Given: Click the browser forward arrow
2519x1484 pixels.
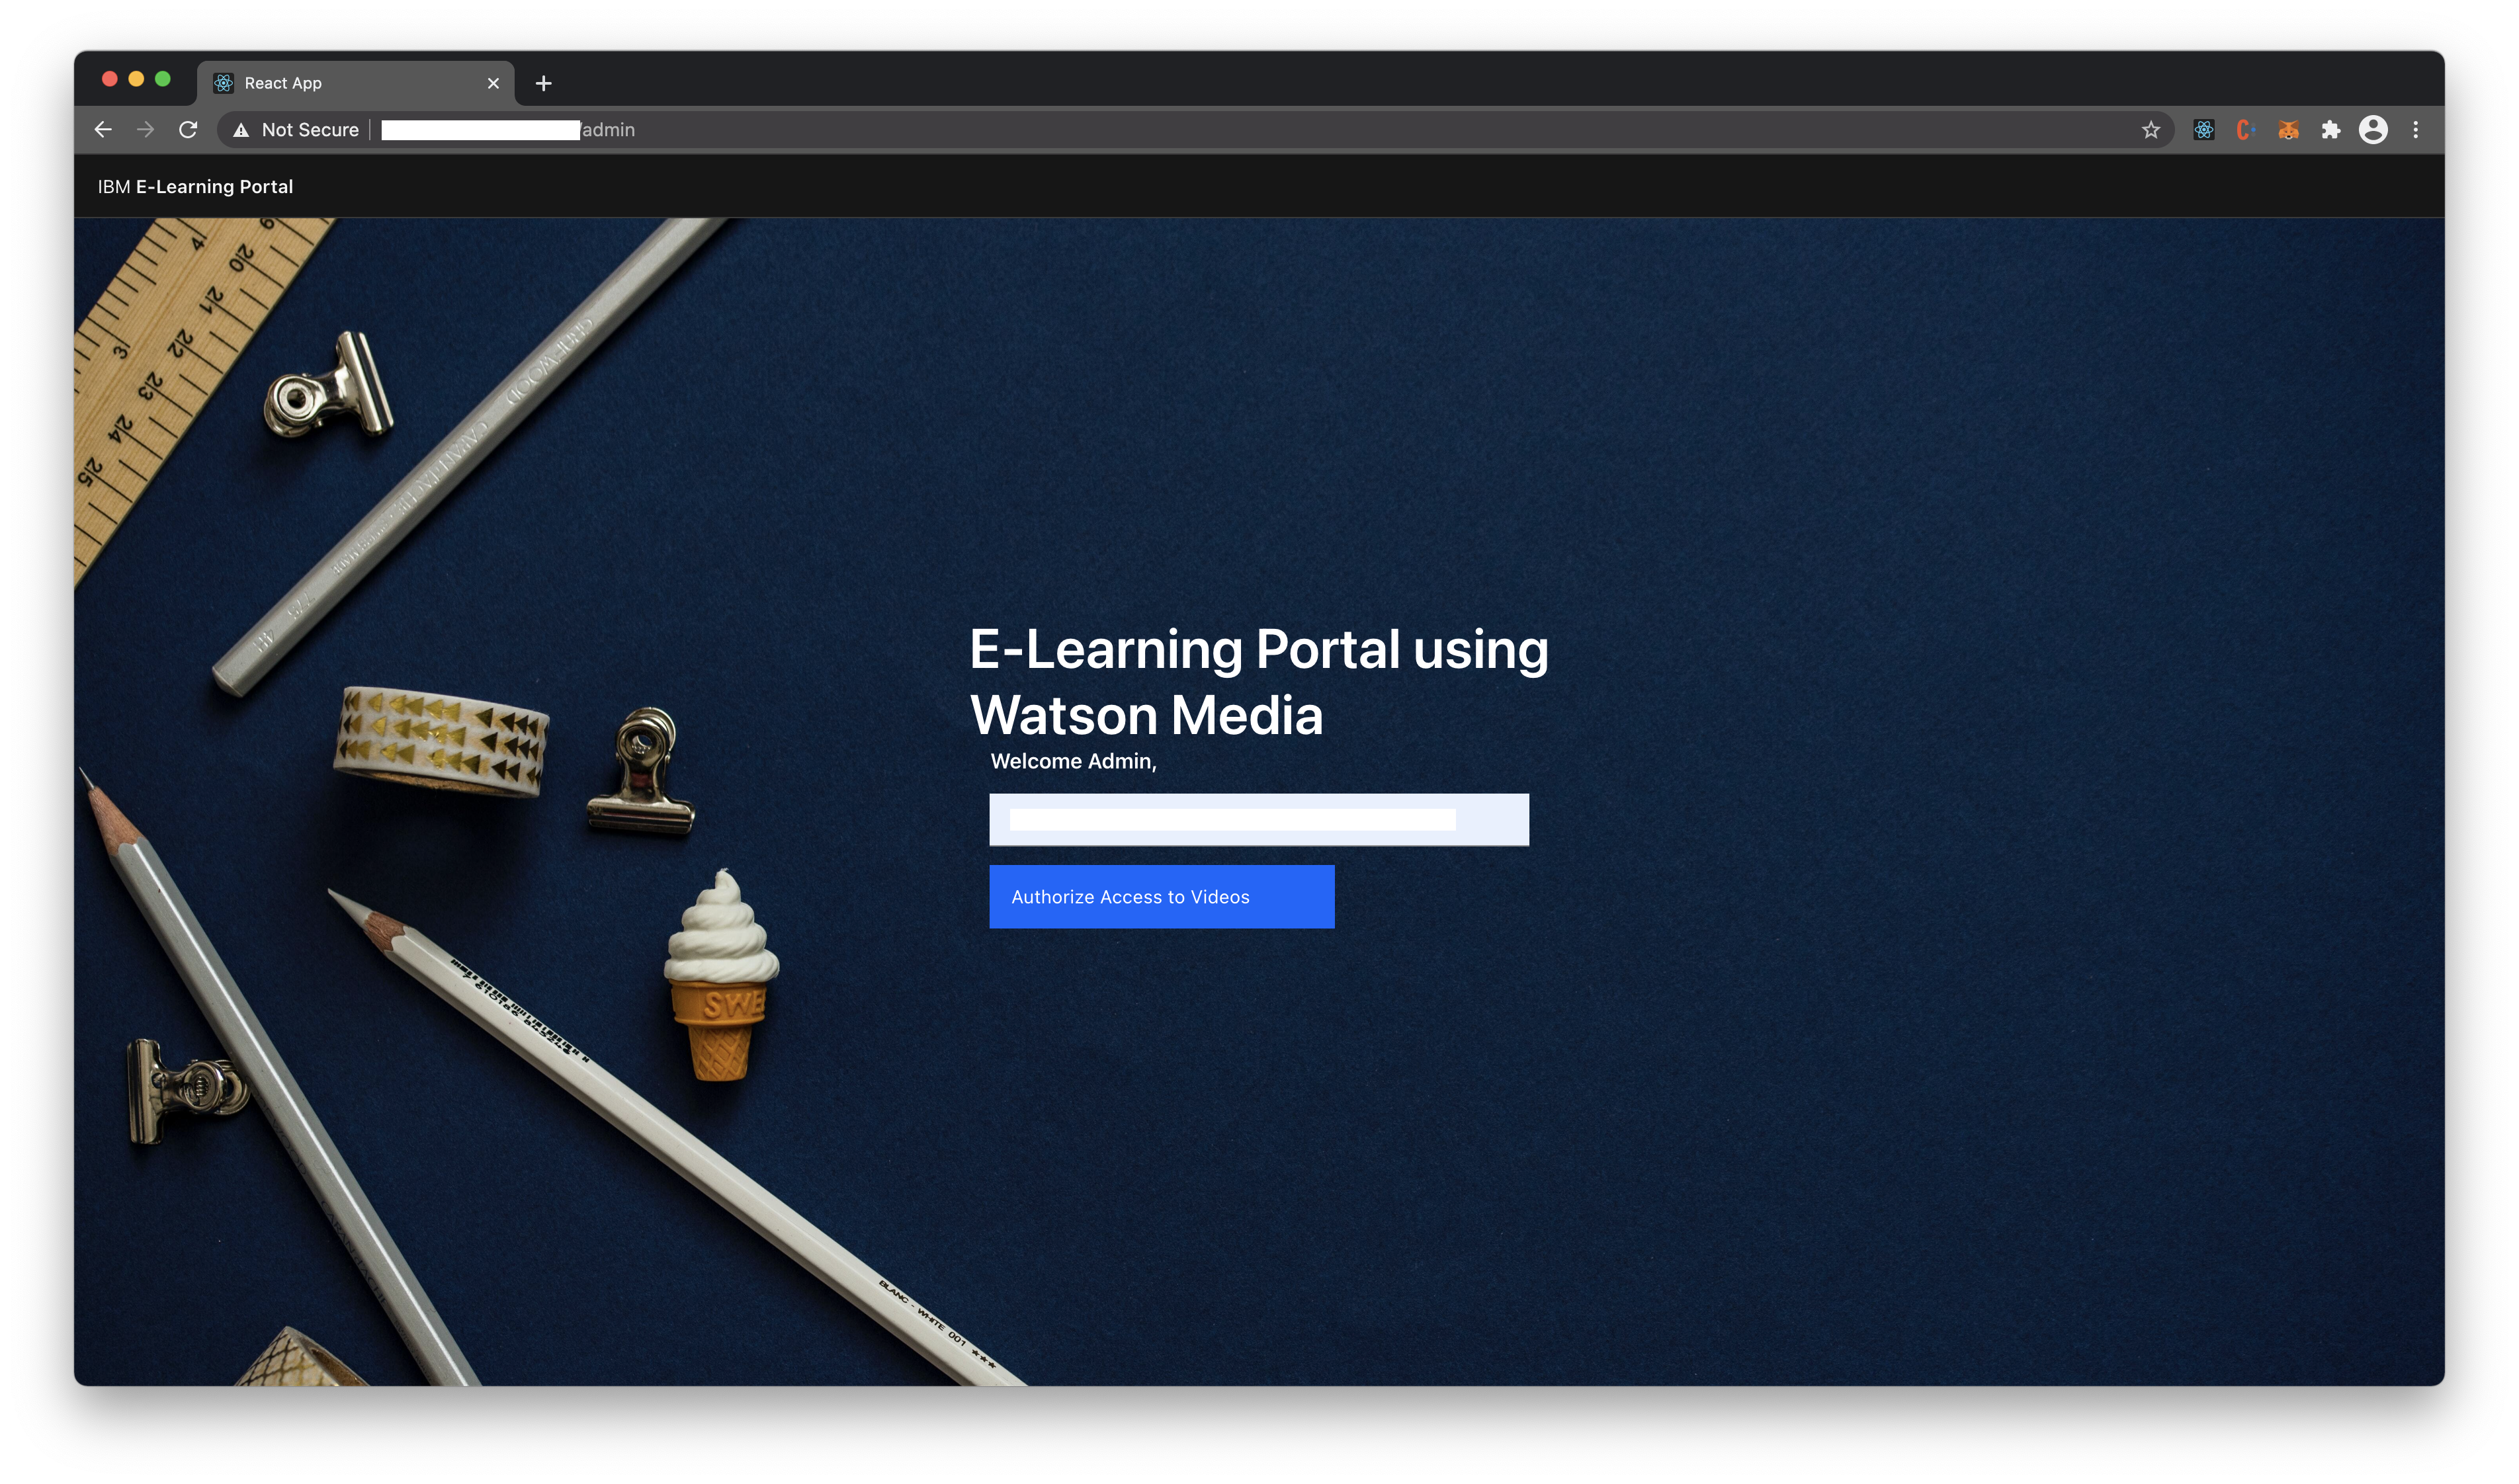Looking at the screenshot, I should pos(146,130).
